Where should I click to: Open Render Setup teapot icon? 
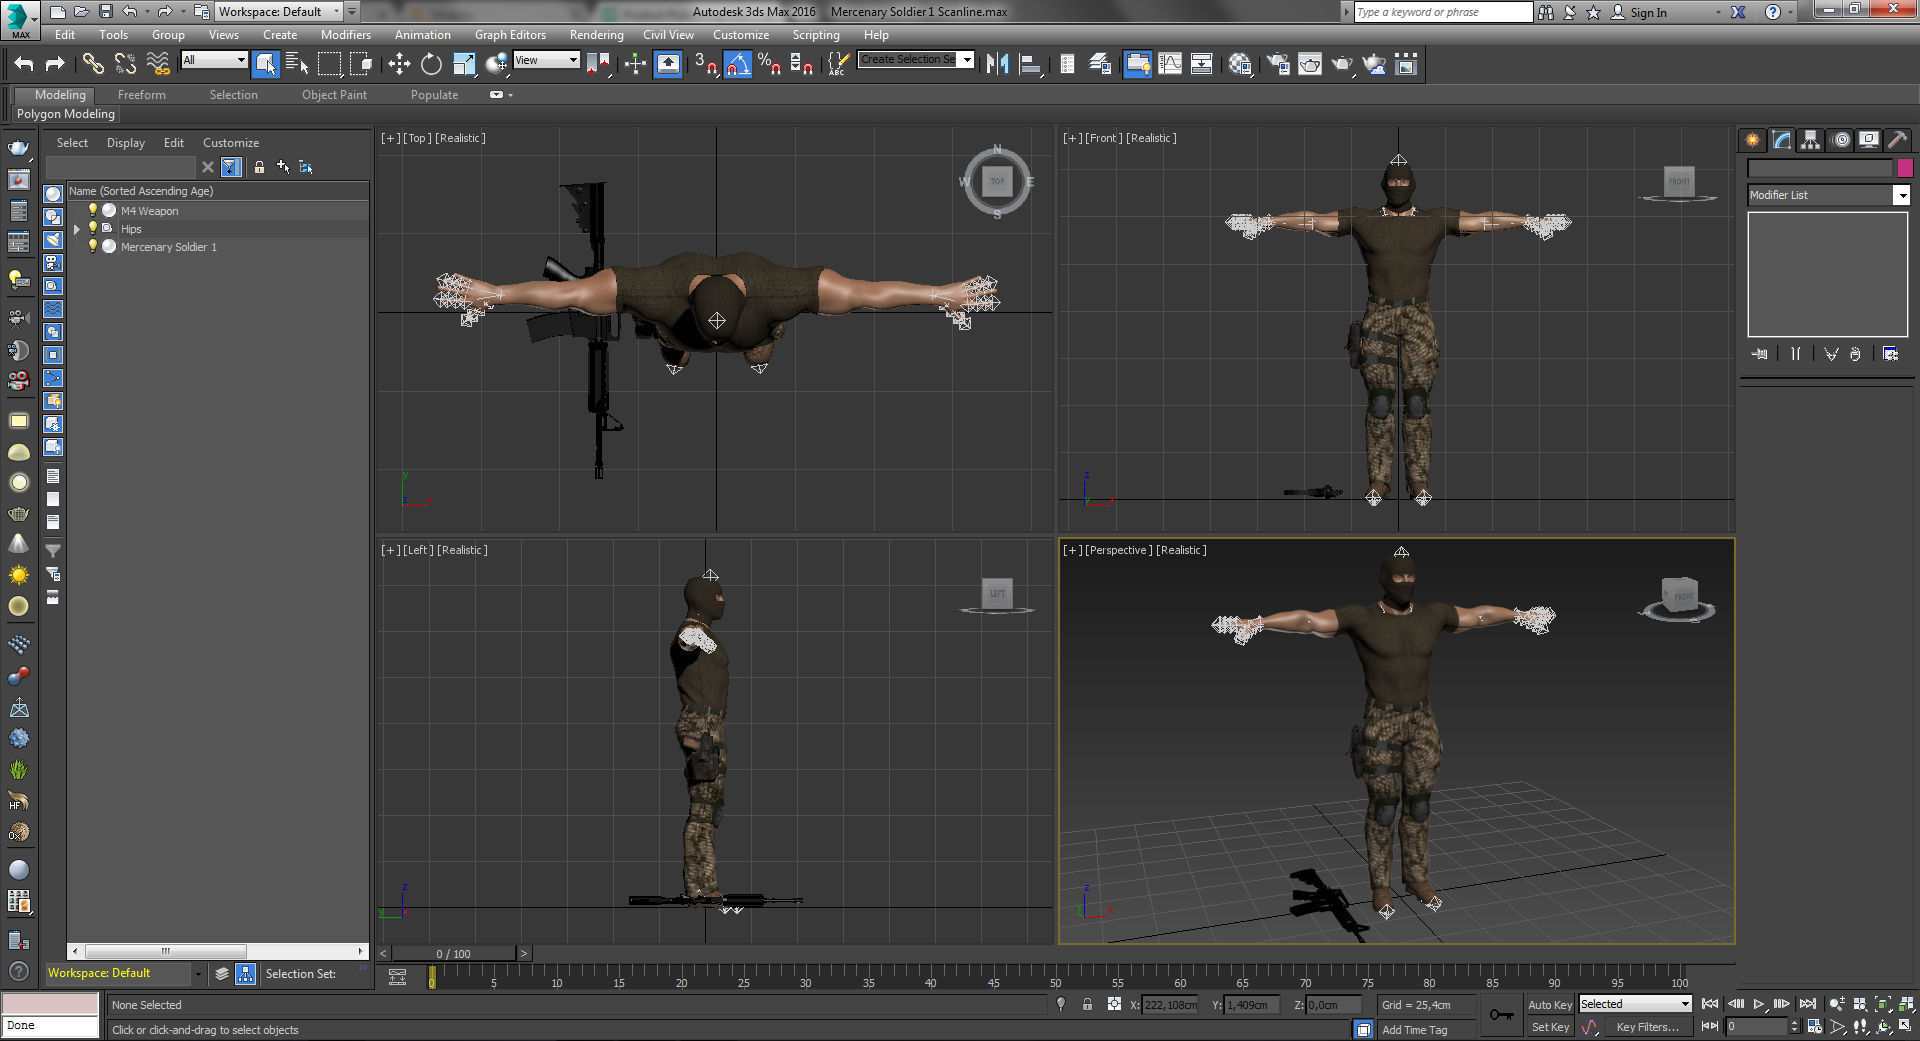coord(1277,64)
